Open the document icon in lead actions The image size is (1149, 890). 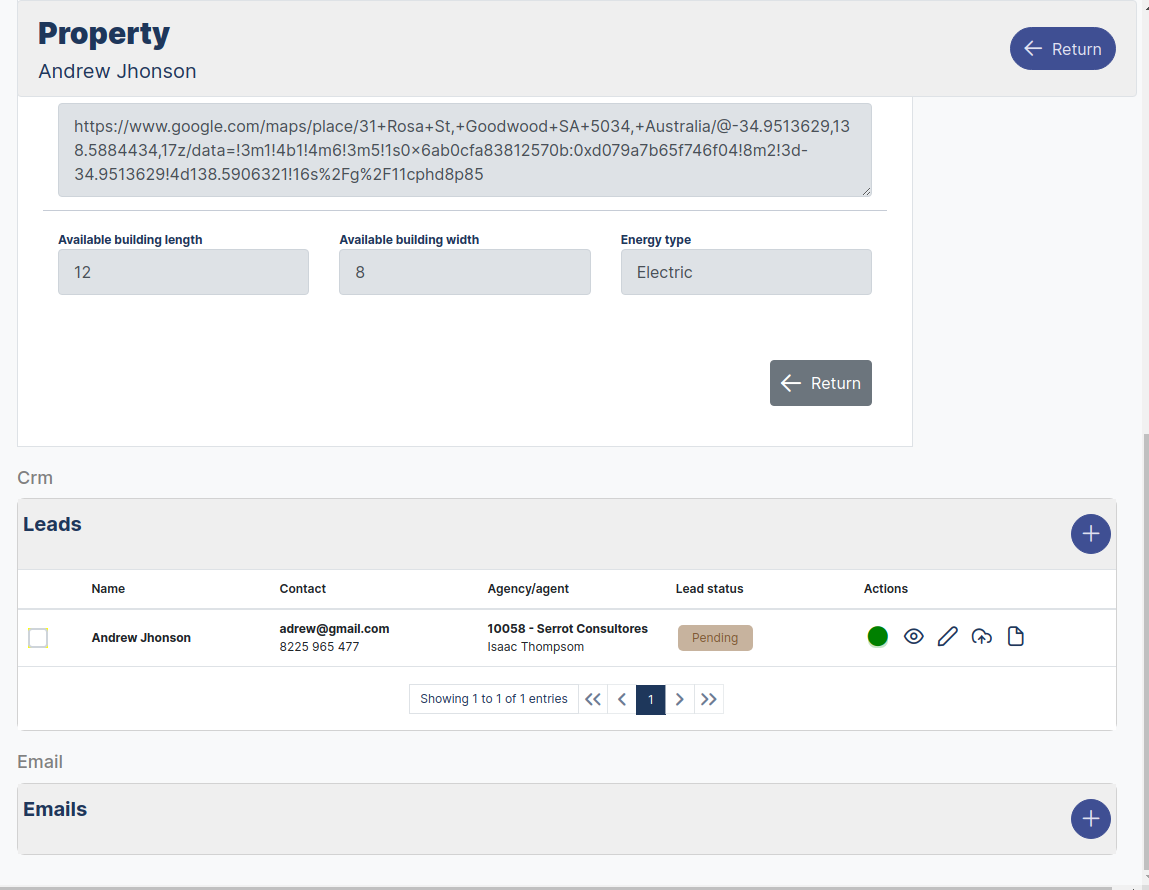[x=1016, y=637]
